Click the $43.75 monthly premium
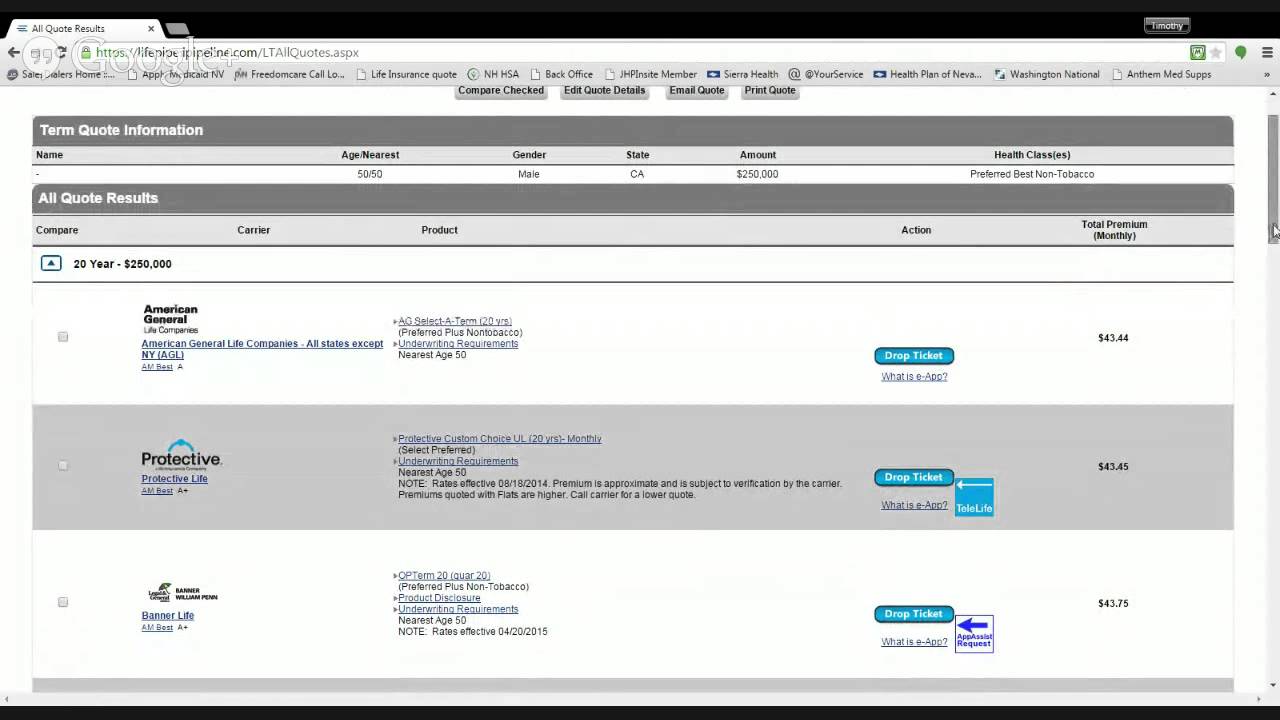The image size is (1280, 720). click(x=1113, y=604)
